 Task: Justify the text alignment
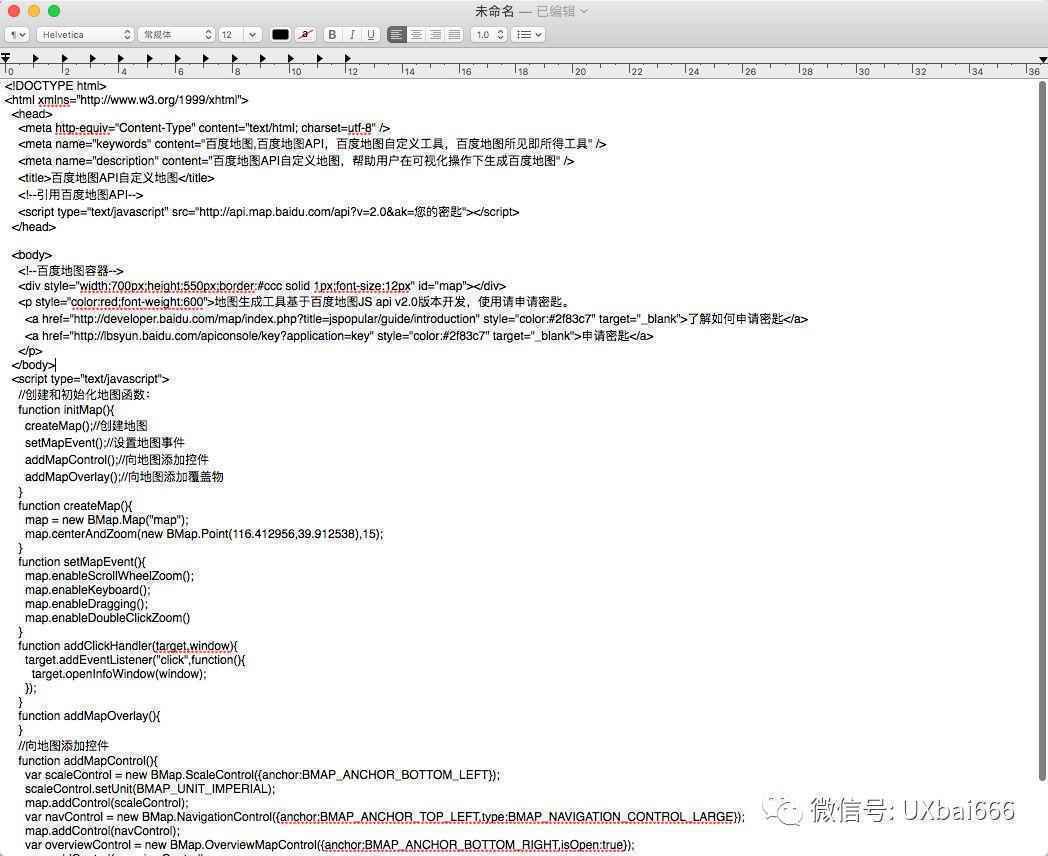[x=454, y=35]
